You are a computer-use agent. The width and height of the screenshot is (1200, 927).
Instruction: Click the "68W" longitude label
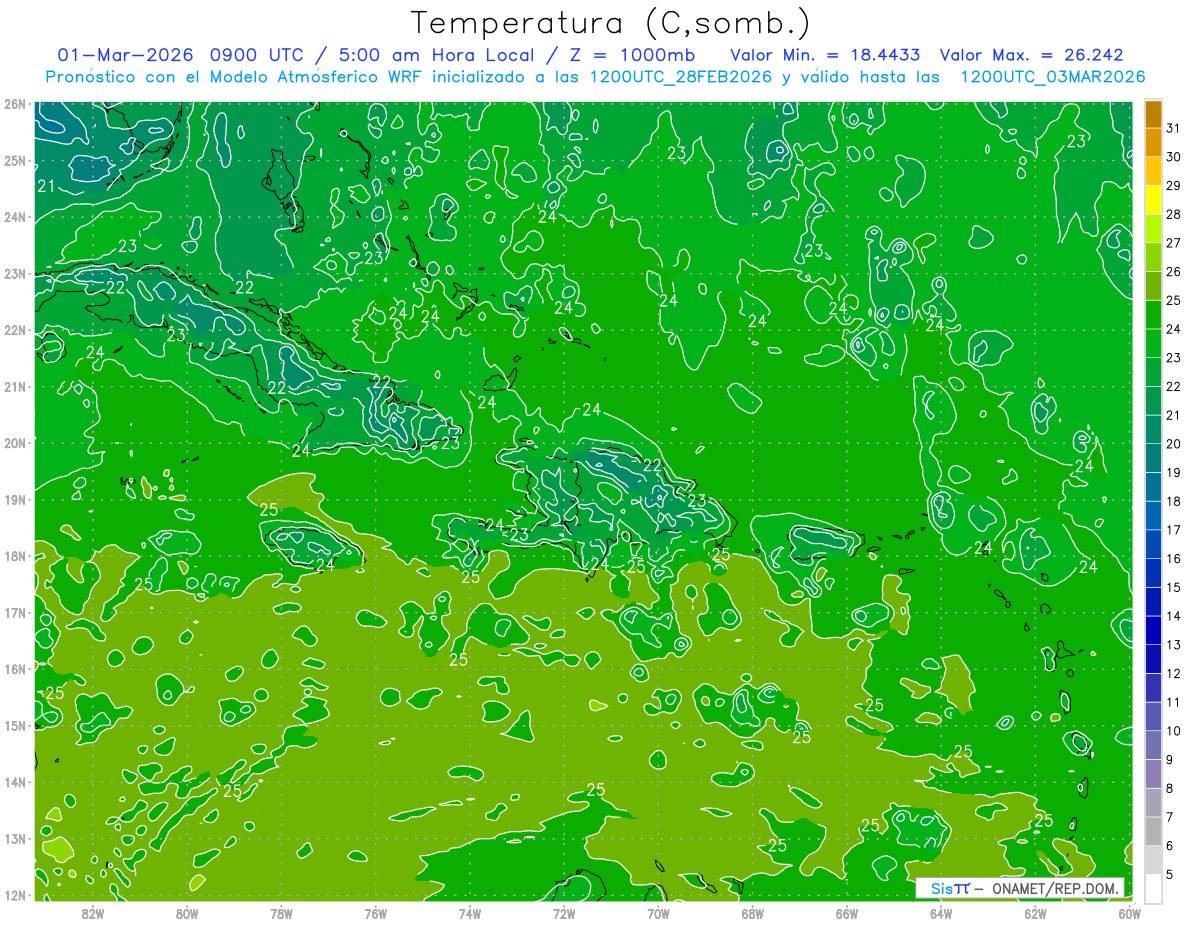point(753,913)
